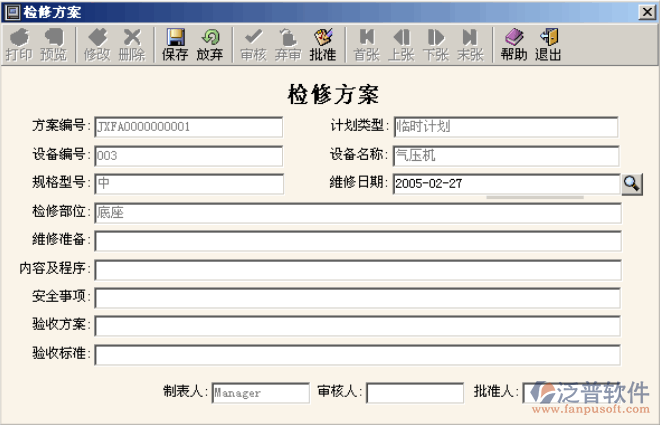The height and width of the screenshot is (425, 660).
Task: Click the 修改 modify toolbar icon
Action: click(x=97, y=45)
